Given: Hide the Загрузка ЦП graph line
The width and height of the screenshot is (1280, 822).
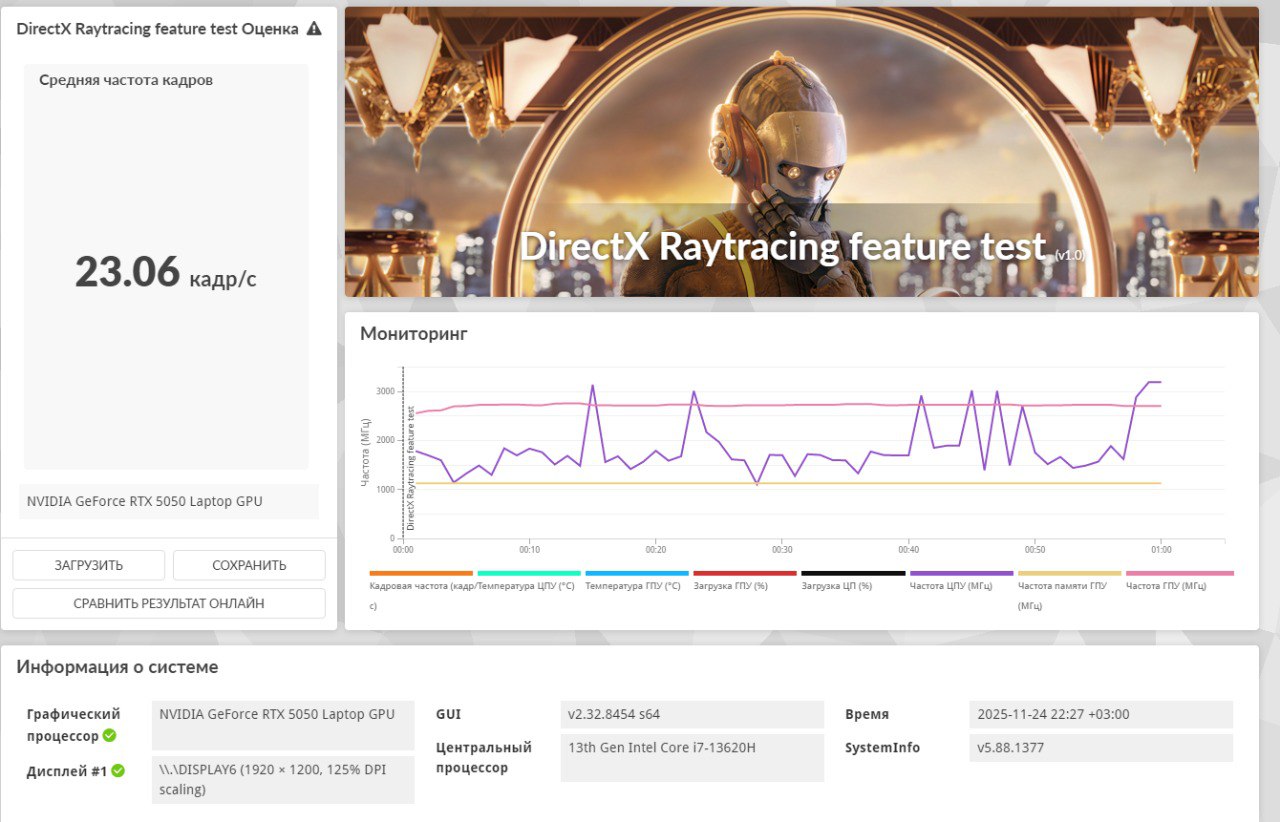Looking at the screenshot, I should (837, 586).
